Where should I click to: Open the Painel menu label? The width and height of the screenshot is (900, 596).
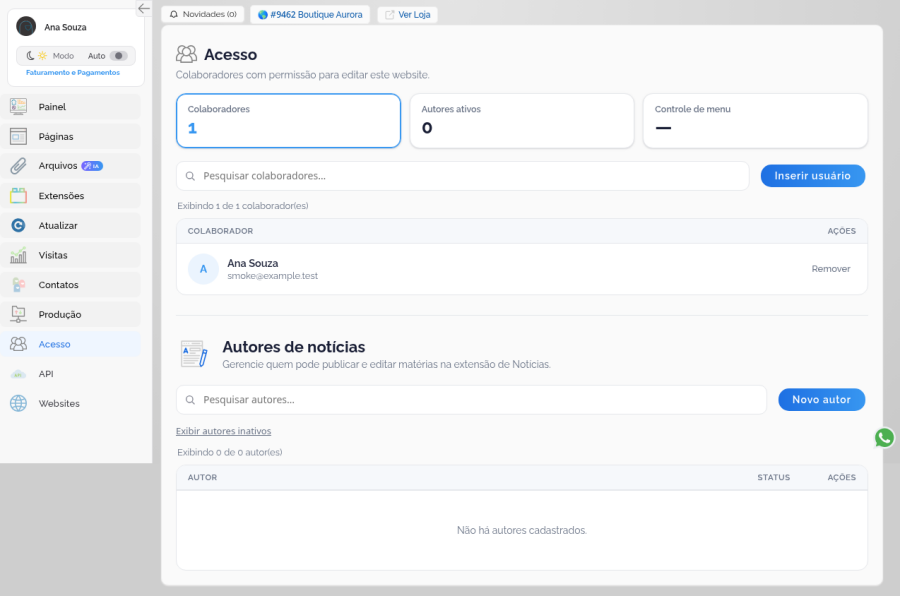(52, 107)
